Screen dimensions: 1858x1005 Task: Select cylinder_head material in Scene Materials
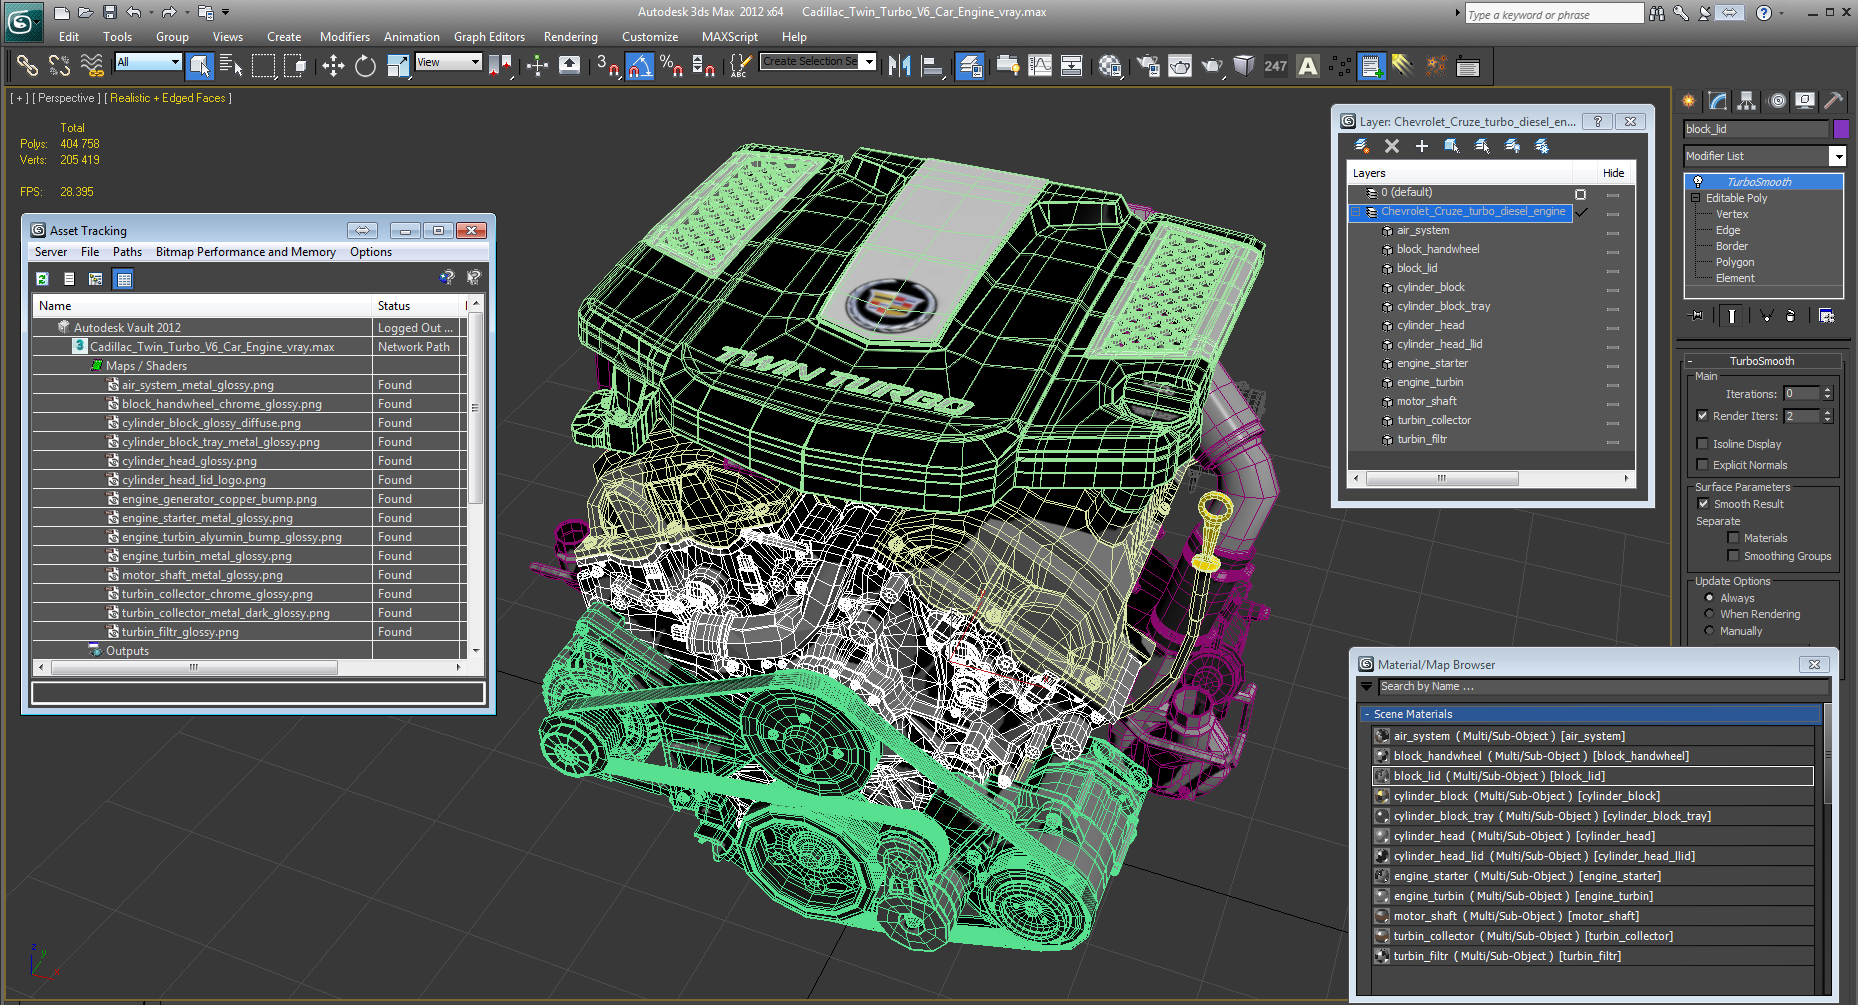point(1593,836)
